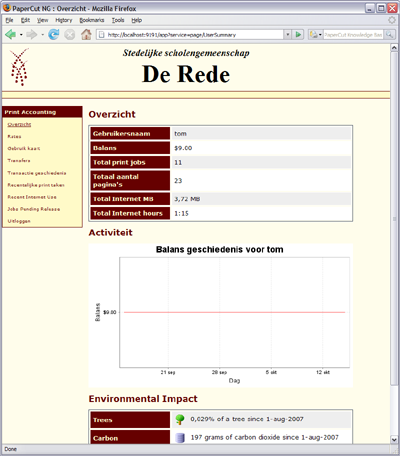Minimize the Firefox window
Image resolution: width=400 pixels, height=456 pixels.
pyautogui.click(x=370, y=8)
